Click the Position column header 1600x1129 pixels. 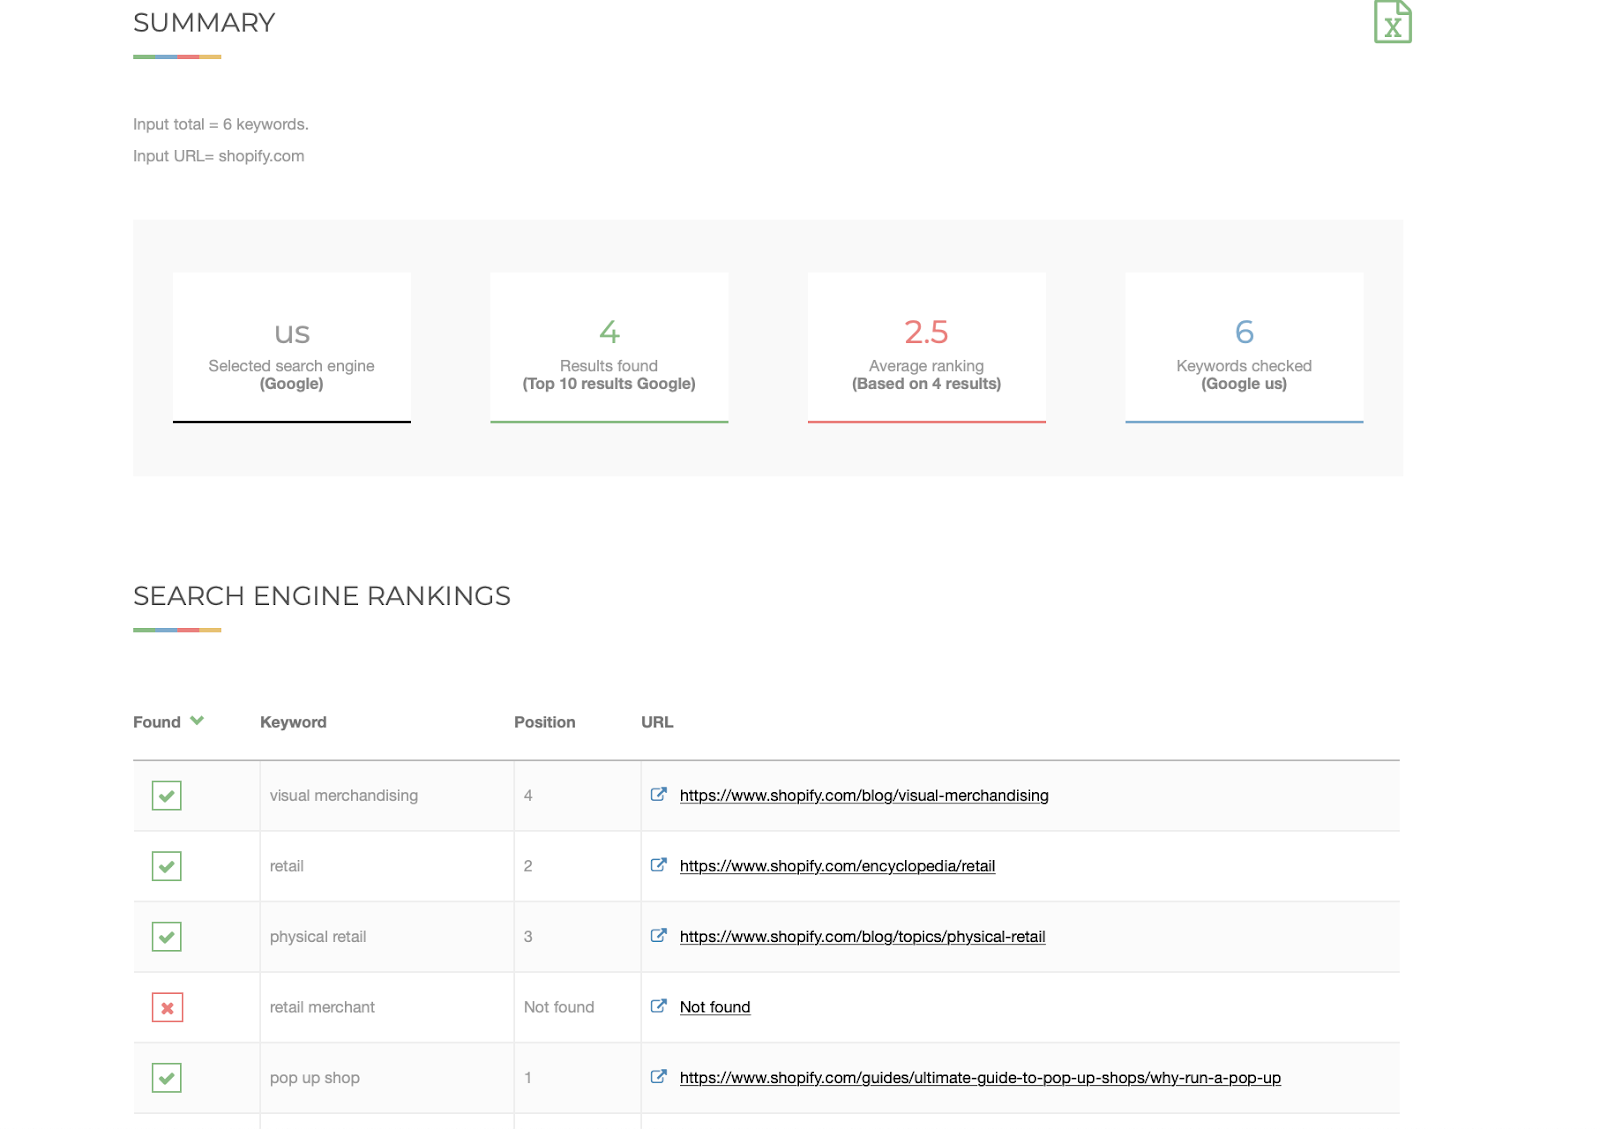pos(545,722)
